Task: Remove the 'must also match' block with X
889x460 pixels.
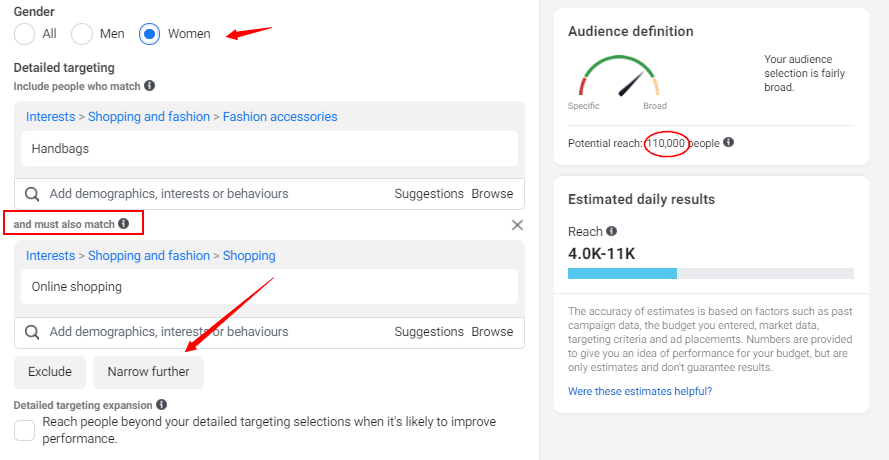Action: [x=517, y=225]
